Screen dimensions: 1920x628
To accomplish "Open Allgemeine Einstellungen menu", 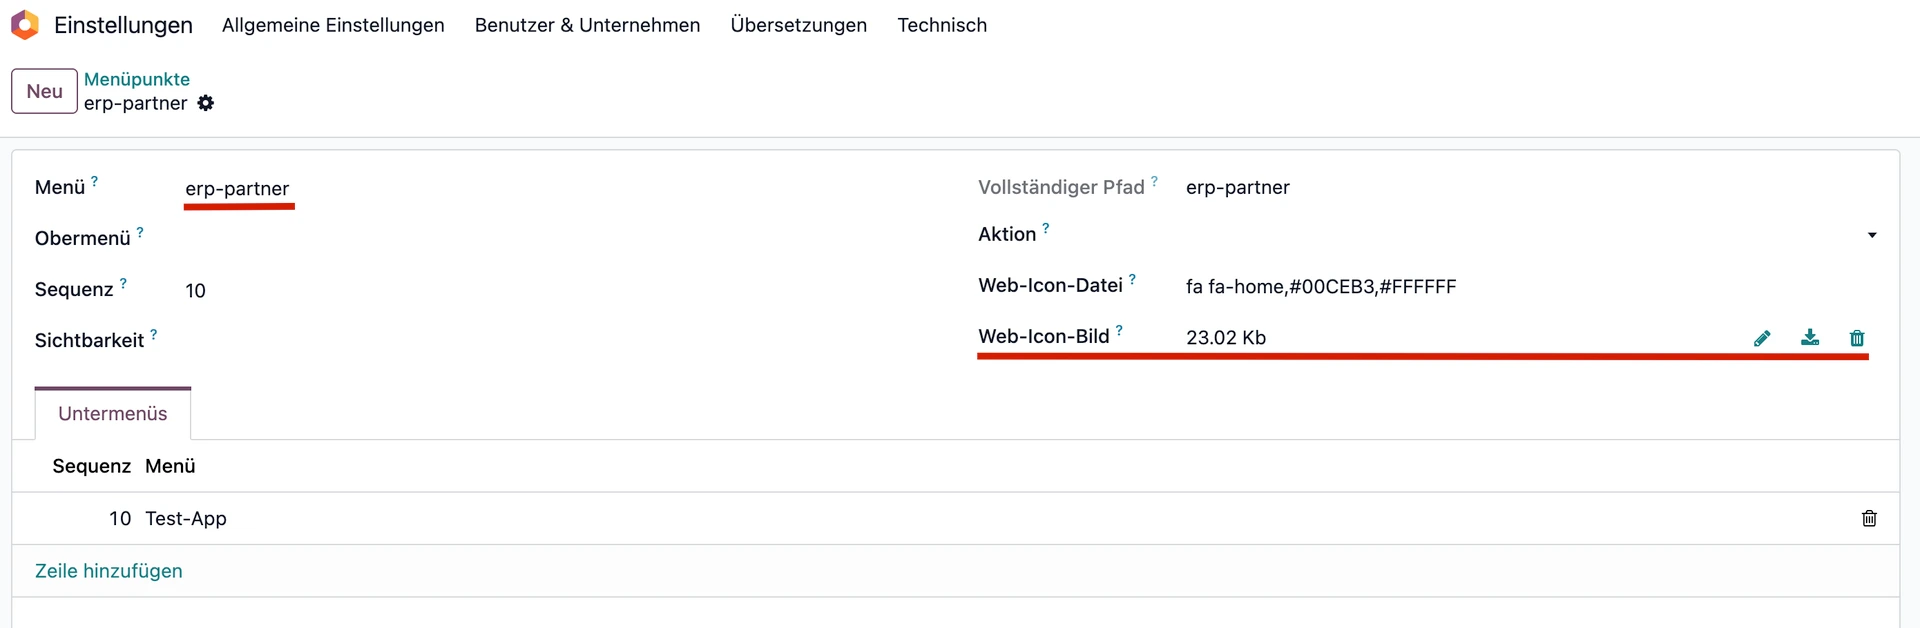I will [333, 25].
